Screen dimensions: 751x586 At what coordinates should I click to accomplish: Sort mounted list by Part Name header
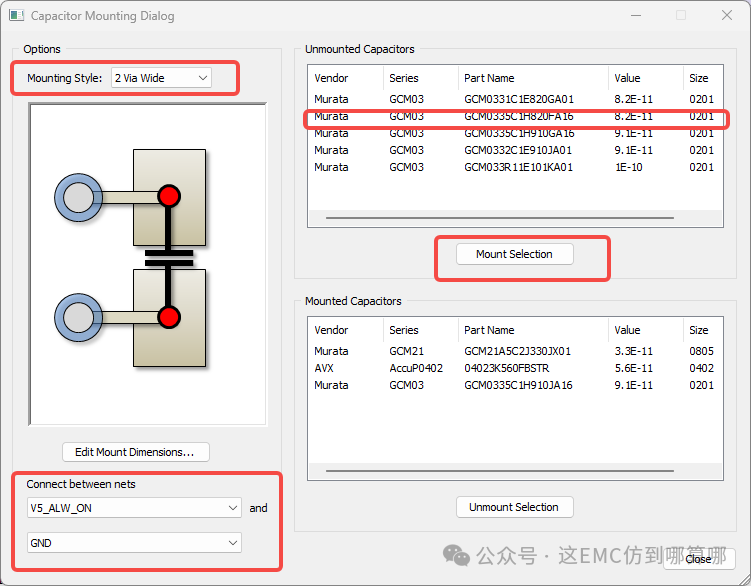pos(534,330)
